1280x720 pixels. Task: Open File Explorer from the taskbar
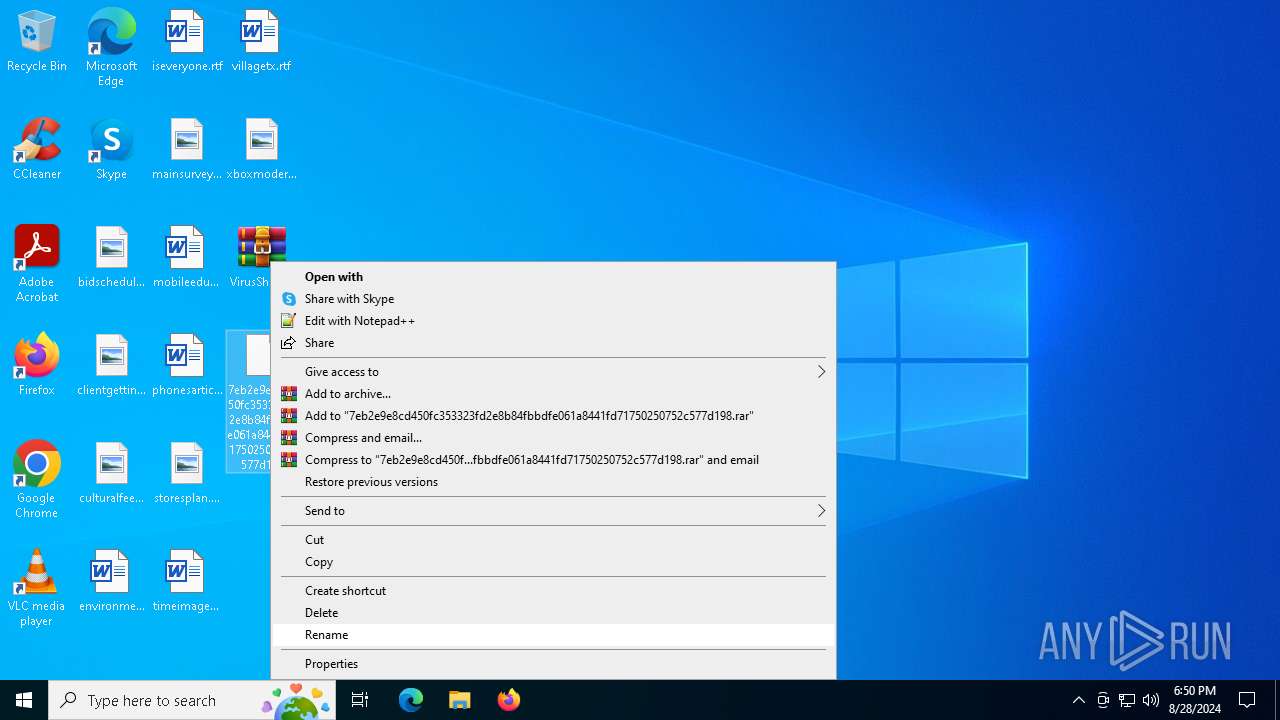click(459, 700)
